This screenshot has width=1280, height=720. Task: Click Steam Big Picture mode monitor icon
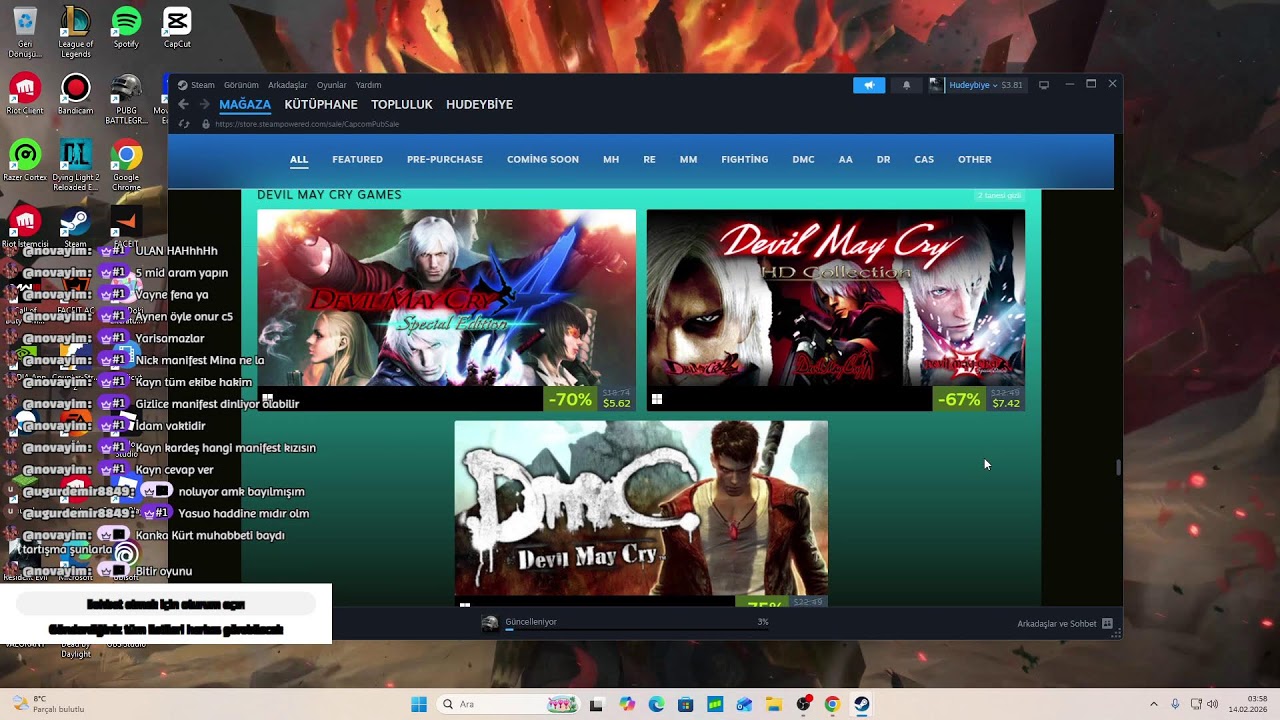(1044, 85)
